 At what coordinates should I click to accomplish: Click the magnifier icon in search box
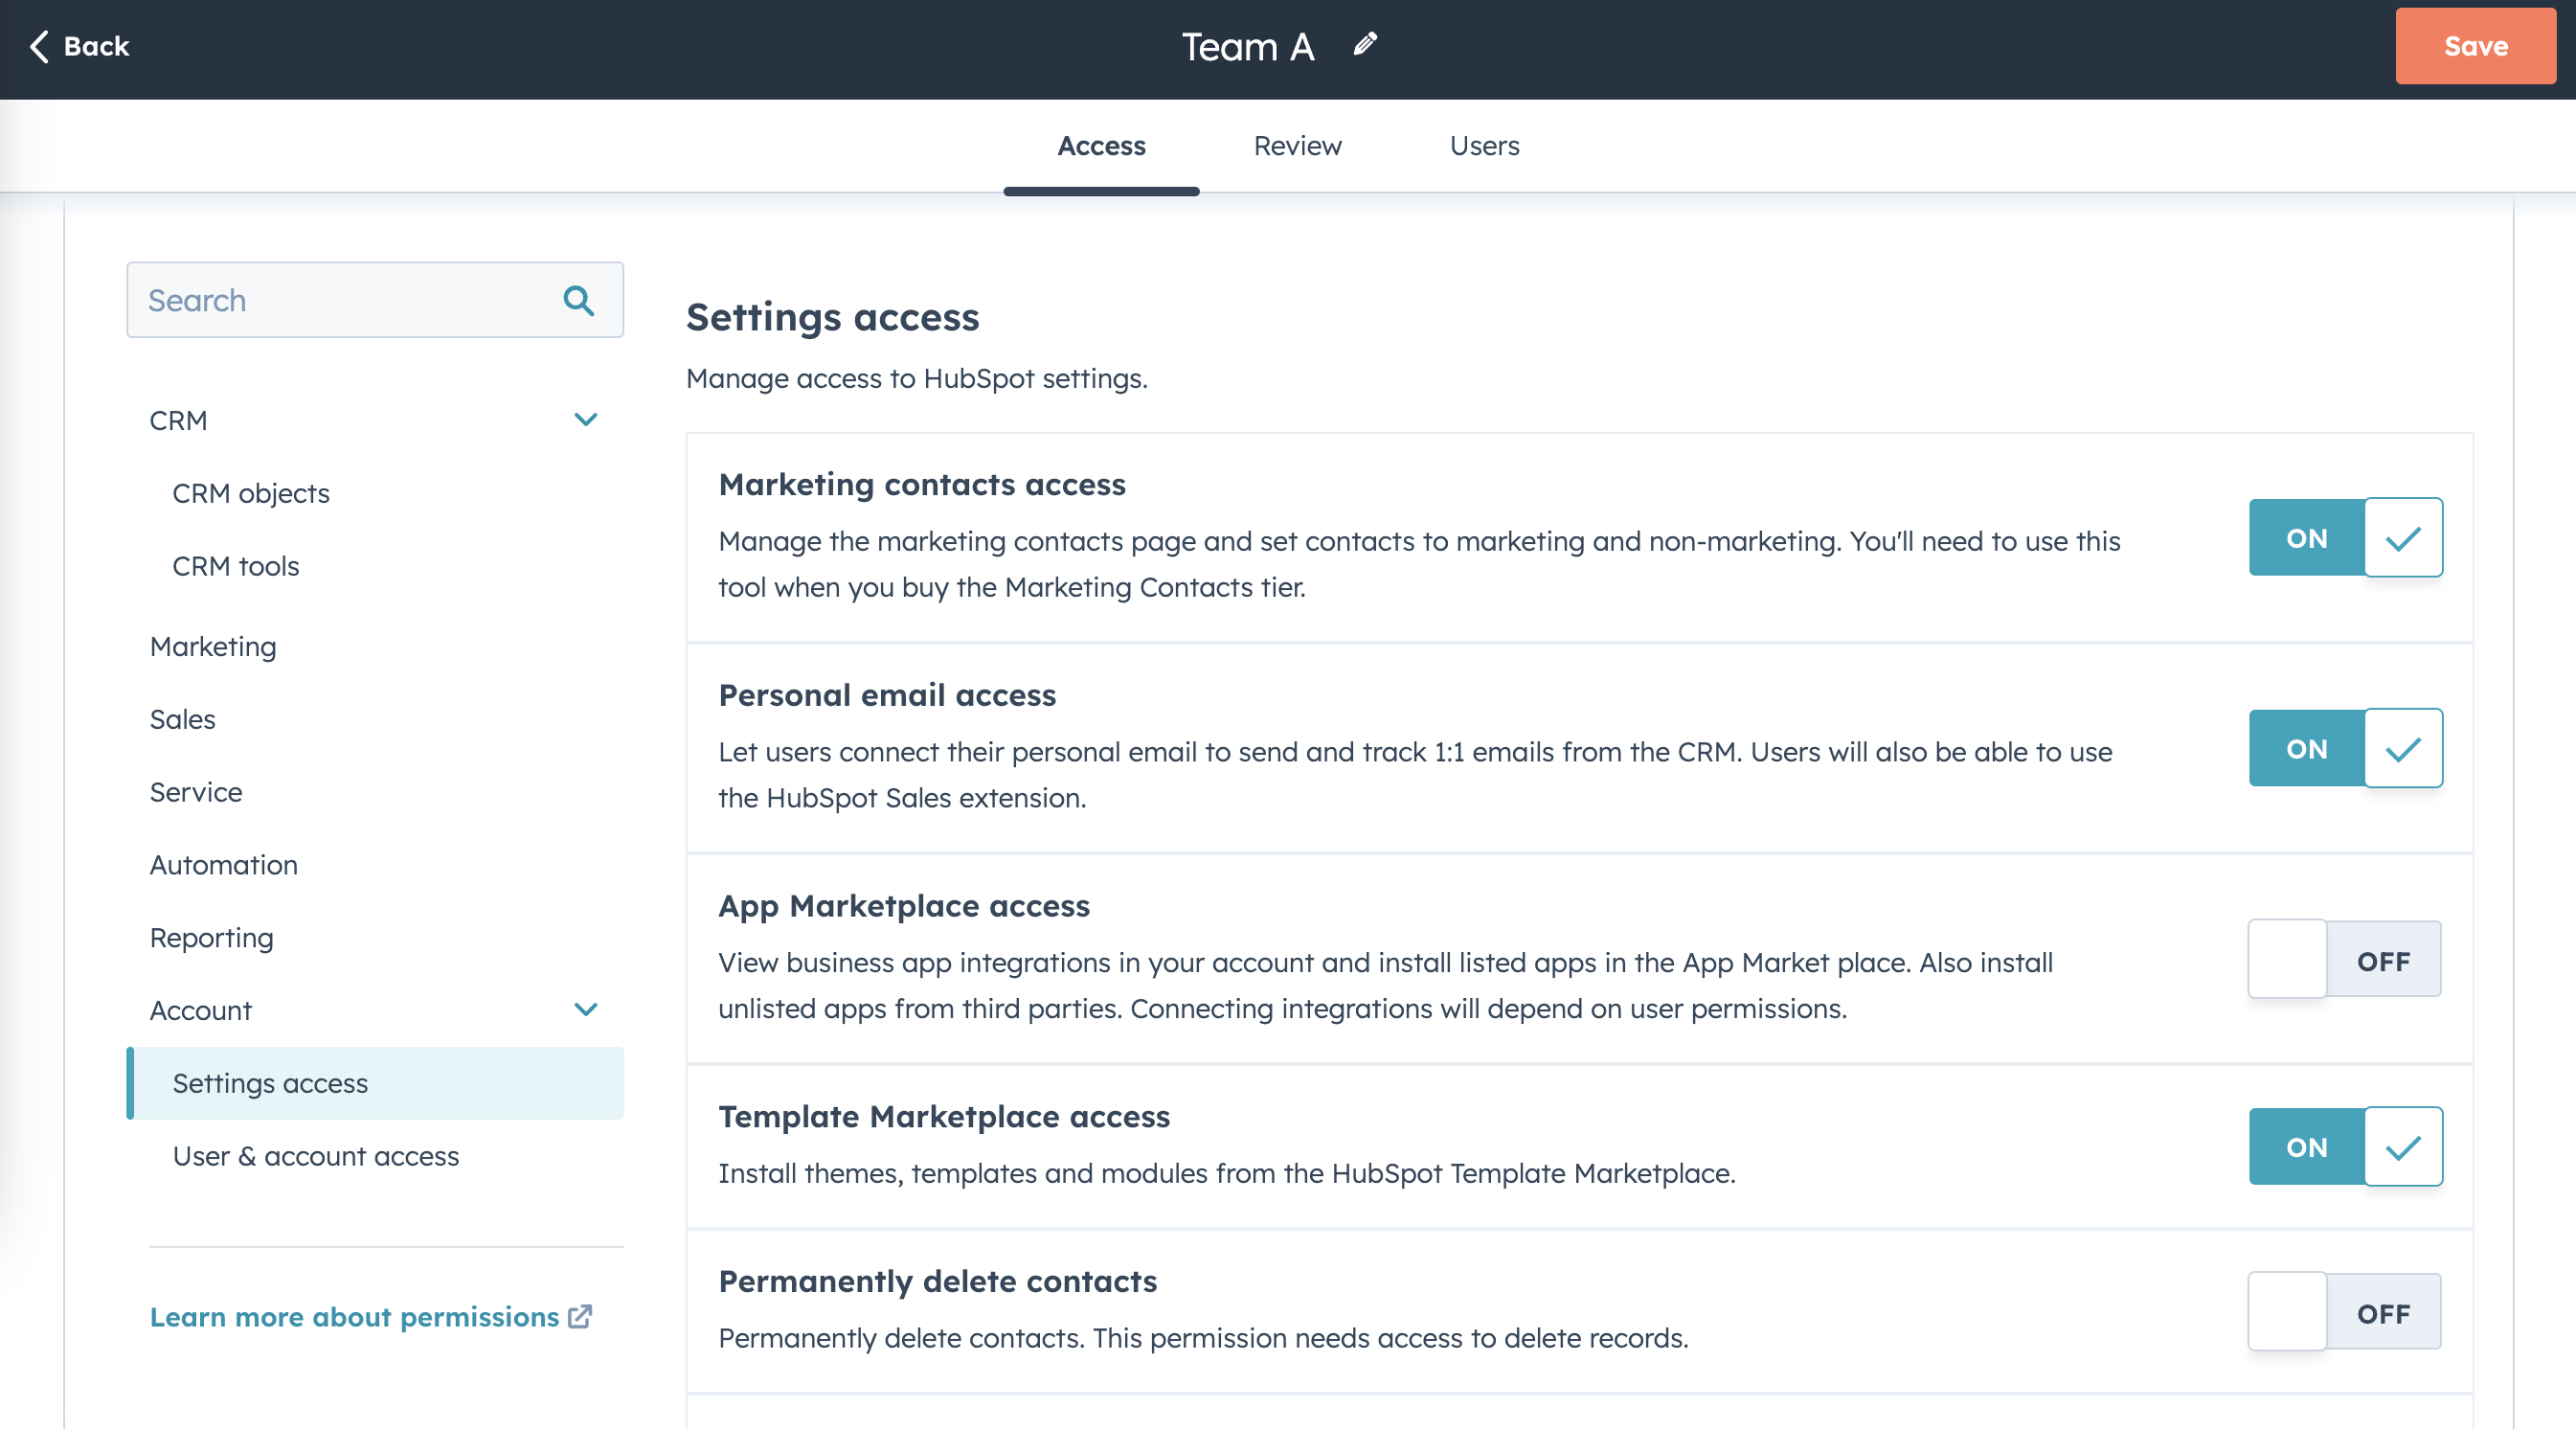[579, 300]
